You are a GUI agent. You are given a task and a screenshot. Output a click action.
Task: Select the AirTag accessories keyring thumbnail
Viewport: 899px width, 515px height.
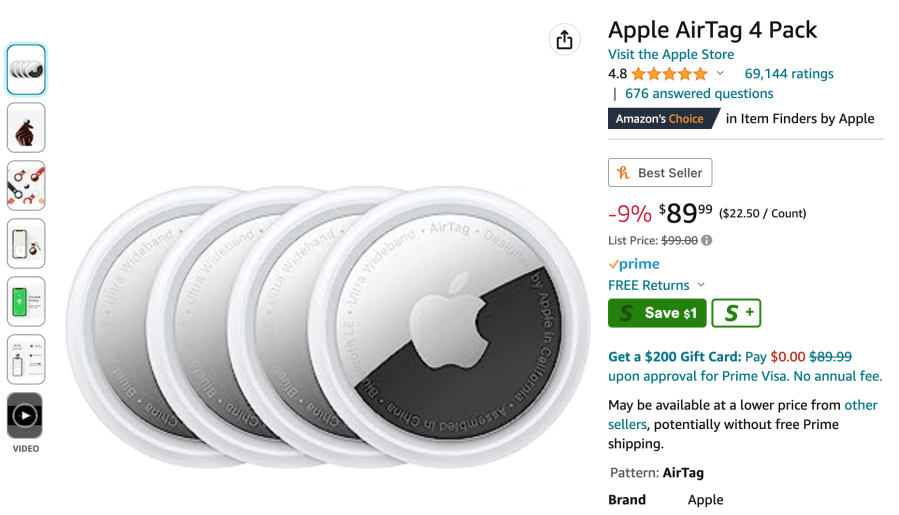[26, 185]
